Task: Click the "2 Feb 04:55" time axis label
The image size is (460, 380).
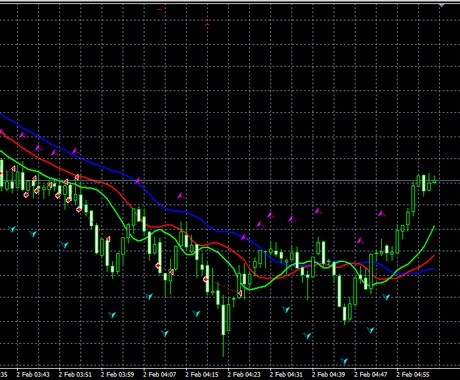Action: click(x=413, y=374)
